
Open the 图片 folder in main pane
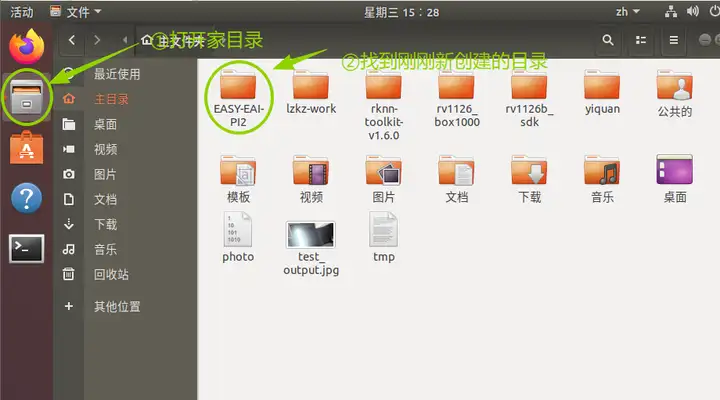click(x=383, y=180)
